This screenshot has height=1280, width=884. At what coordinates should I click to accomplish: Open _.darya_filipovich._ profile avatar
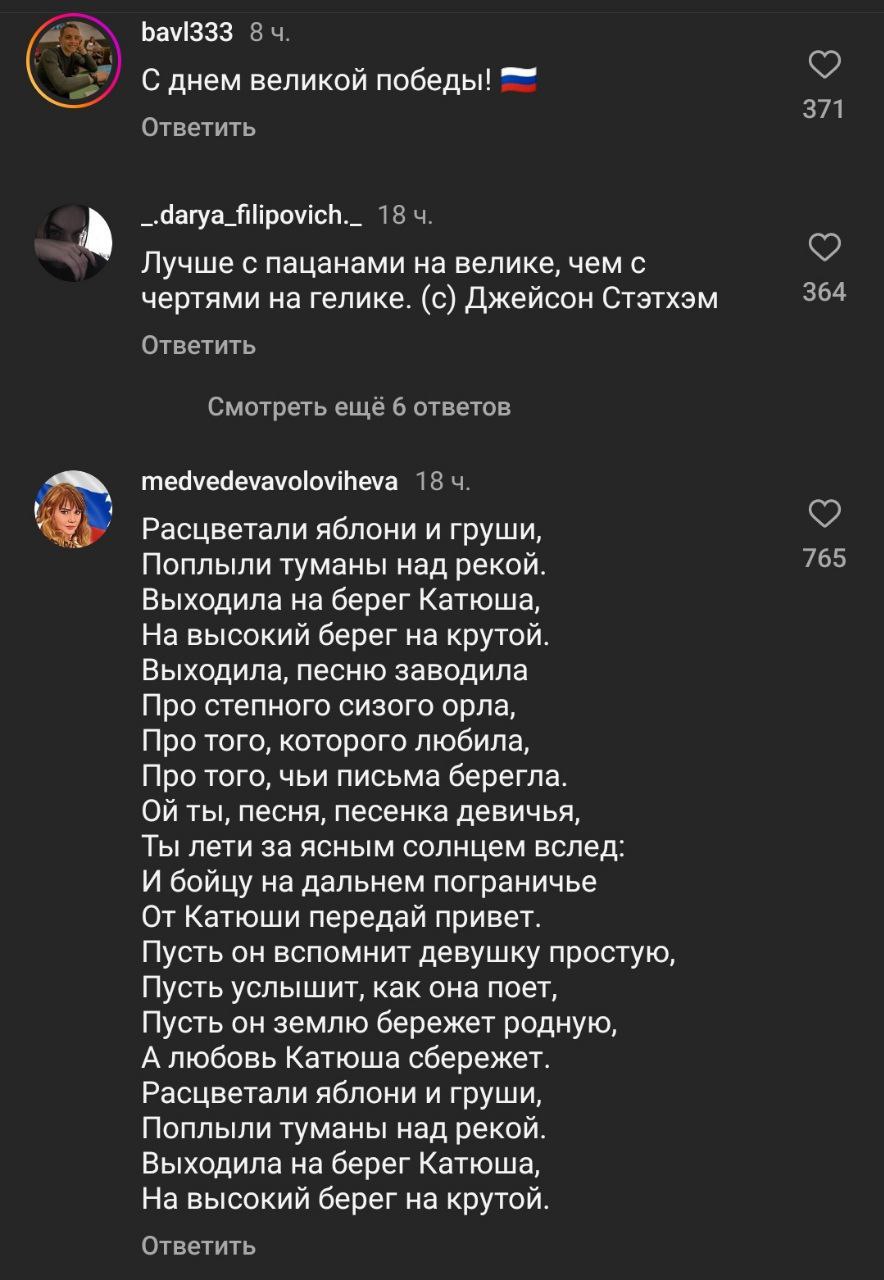click(x=73, y=243)
